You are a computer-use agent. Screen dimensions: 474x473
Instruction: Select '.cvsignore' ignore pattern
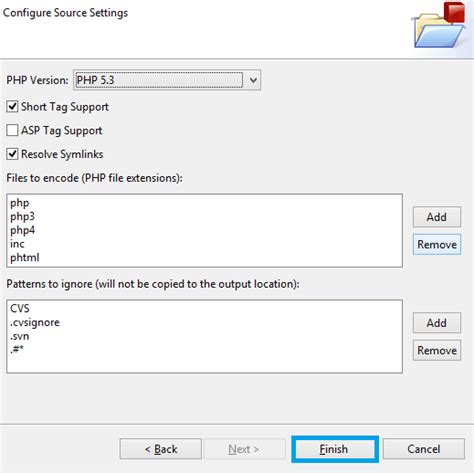coord(35,322)
